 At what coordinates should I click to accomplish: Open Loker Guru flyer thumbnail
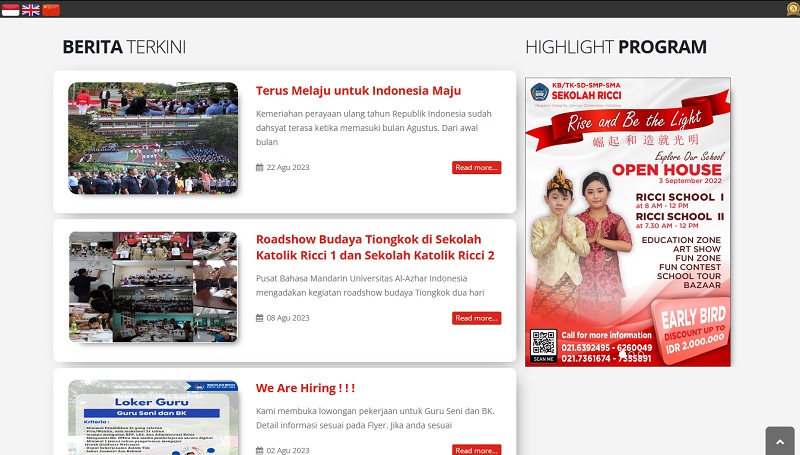[x=153, y=418]
